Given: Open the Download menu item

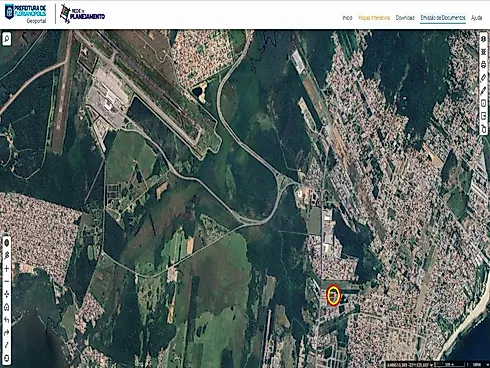Looking at the screenshot, I should 405,18.
